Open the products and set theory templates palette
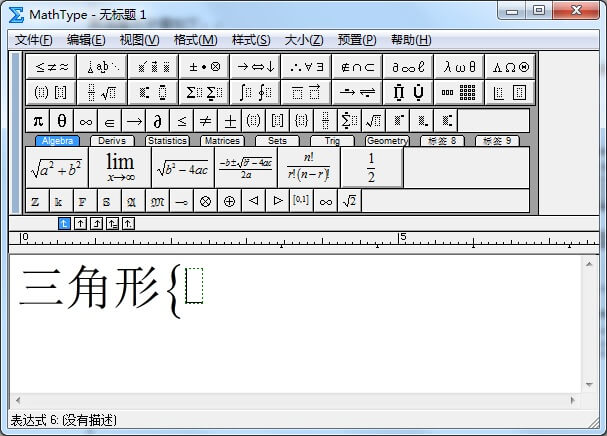The width and height of the screenshot is (607, 436). point(408,93)
